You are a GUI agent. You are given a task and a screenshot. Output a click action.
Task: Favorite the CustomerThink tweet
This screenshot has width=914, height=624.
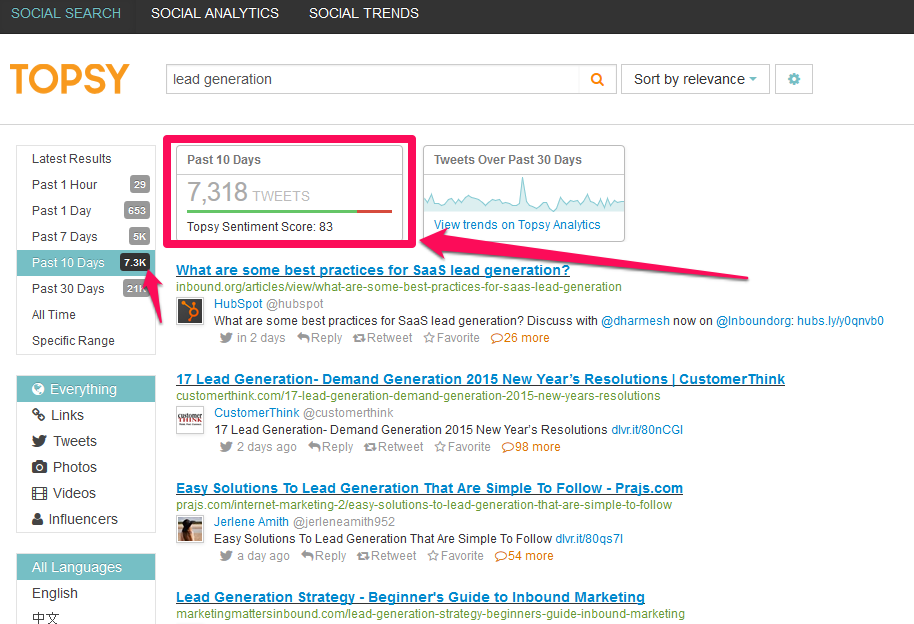click(x=463, y=447)
